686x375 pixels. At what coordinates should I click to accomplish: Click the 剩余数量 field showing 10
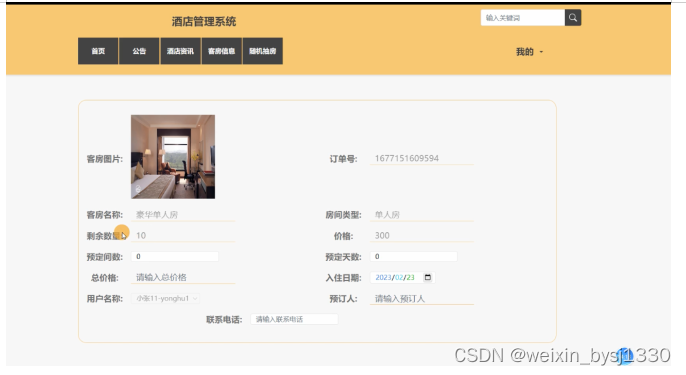pyautogui.click(x=183, y=236)
